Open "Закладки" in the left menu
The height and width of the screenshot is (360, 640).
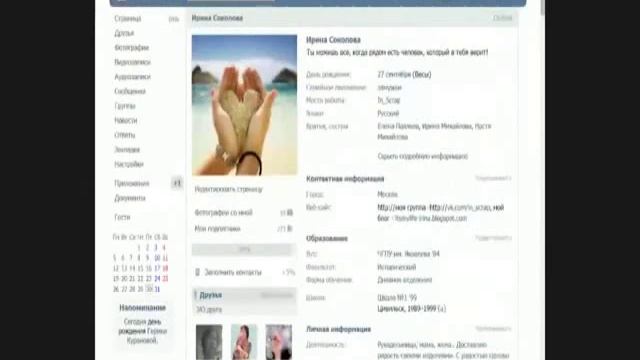click(127, 150)
